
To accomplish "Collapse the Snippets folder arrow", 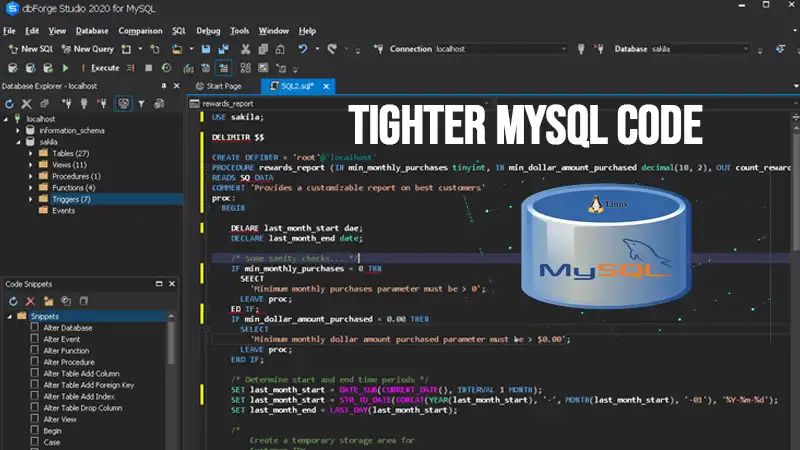I will pyautogui.click(x=10, y=316).
